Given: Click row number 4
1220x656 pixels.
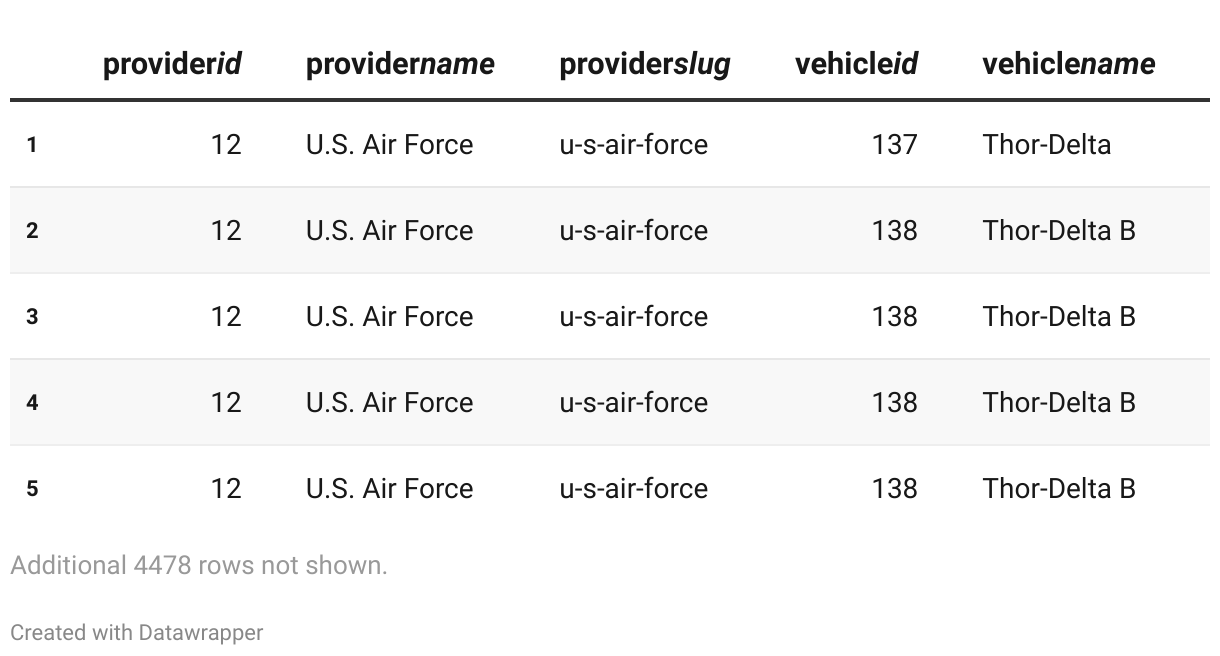Looking at the screenshot, I should (32, 403).
